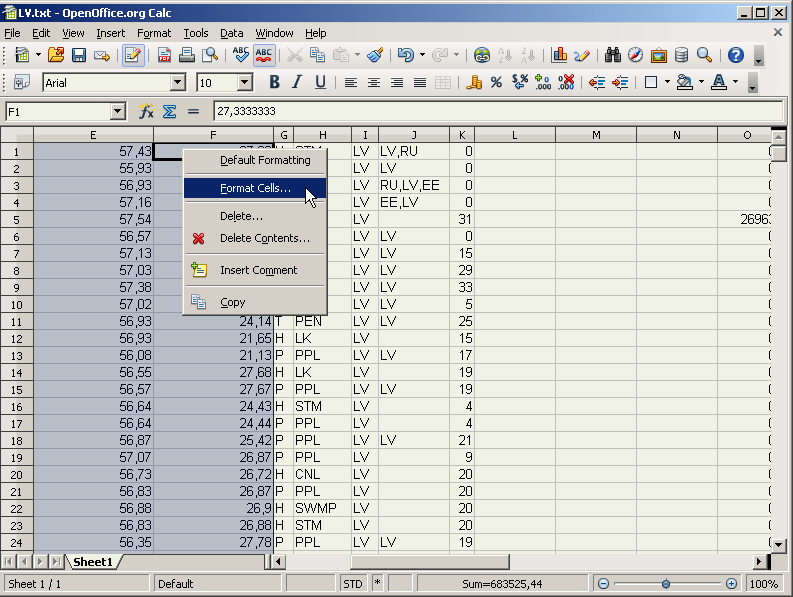Image resolution: width=793 pixels, height=597 pixels.
Task: Decrease indent icon
Action: coord(597,82)
